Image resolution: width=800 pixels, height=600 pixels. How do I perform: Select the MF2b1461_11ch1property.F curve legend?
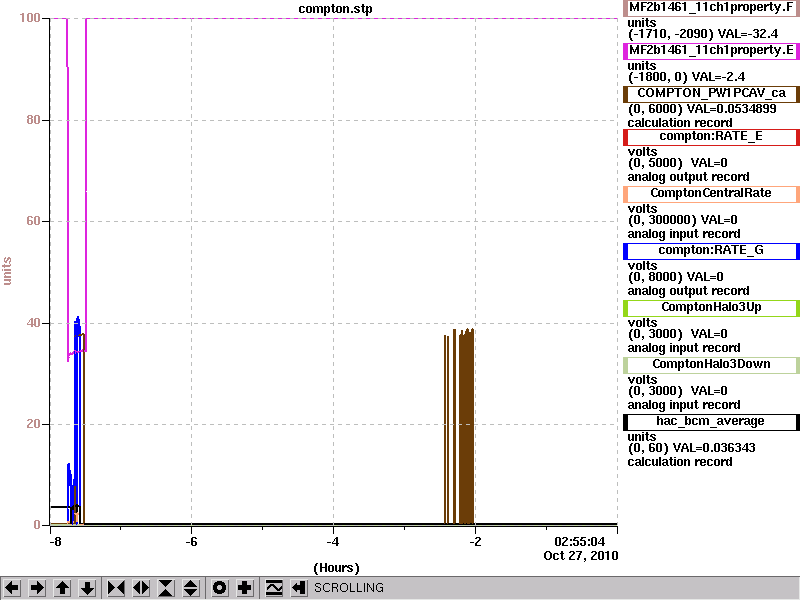point(711,8)
